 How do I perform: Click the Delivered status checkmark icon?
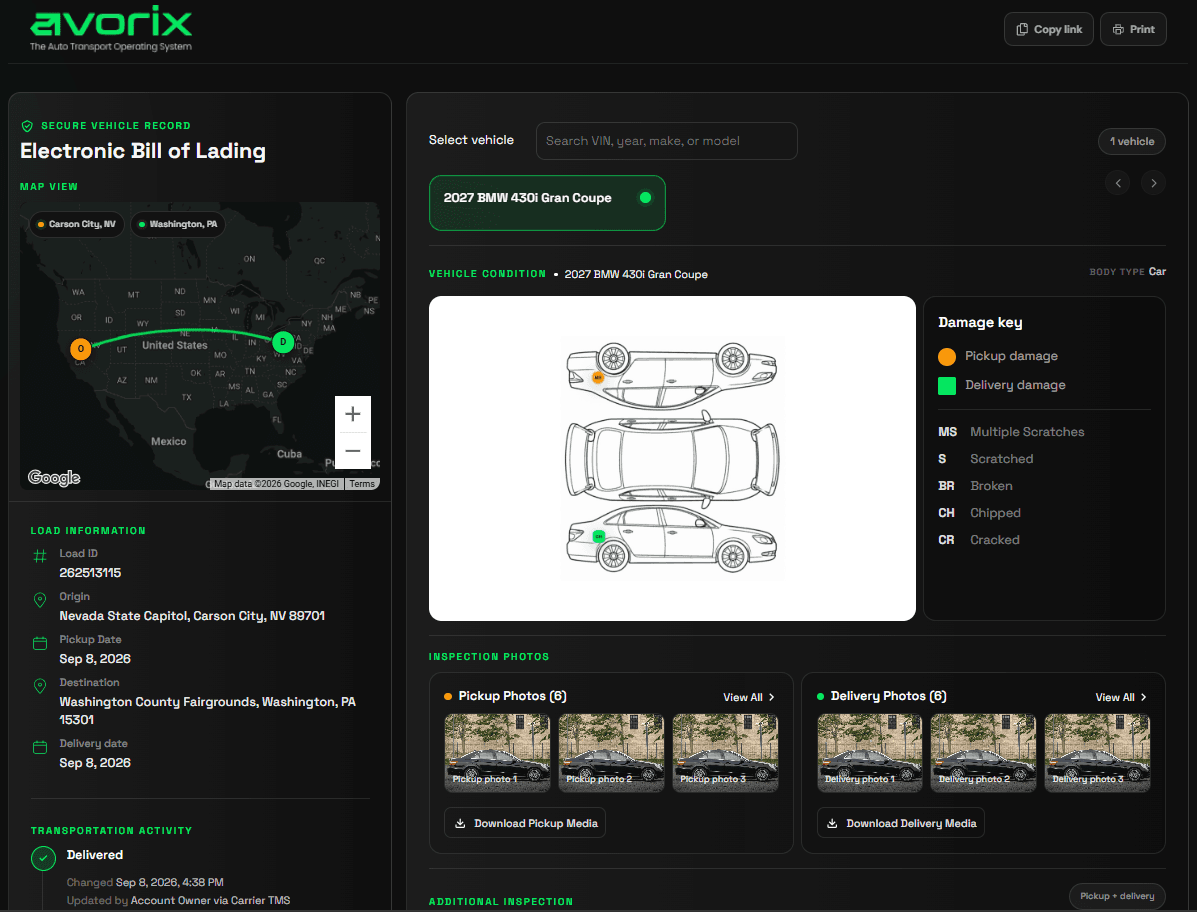point(44,858)
